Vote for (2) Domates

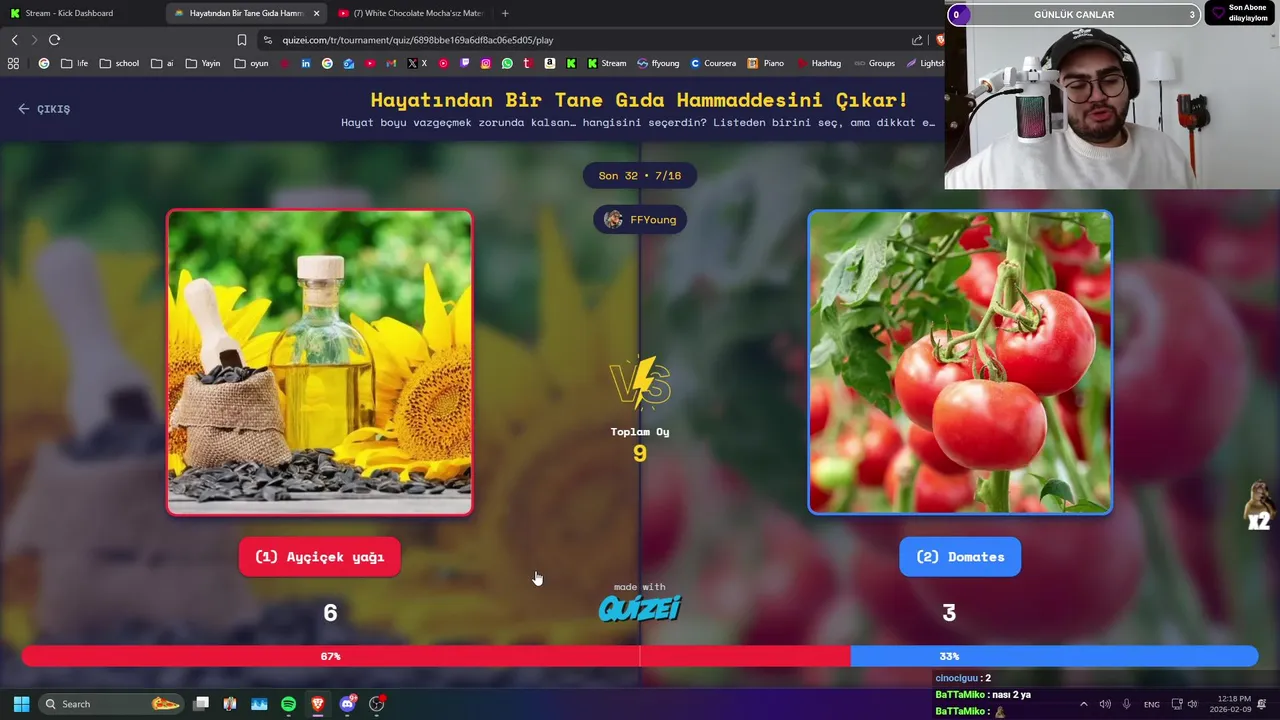click(960, 557)
